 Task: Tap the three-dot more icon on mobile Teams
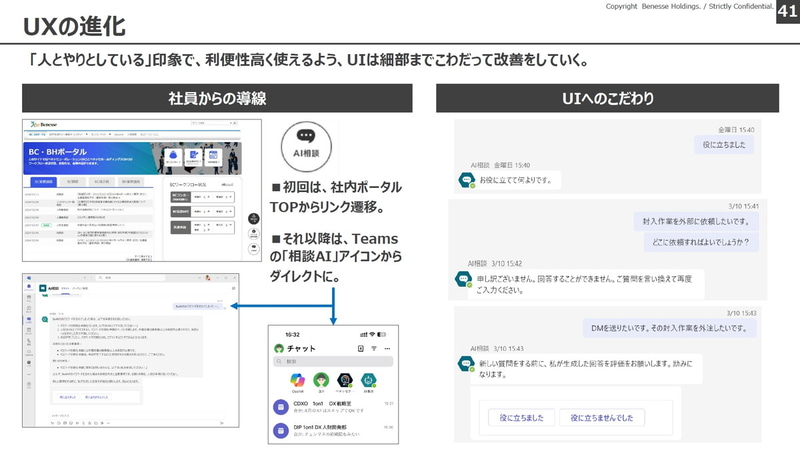tap(387, 348)
